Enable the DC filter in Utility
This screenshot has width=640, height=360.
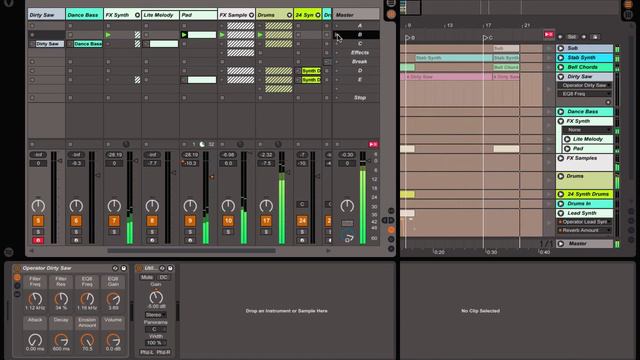tap(163, 277)
